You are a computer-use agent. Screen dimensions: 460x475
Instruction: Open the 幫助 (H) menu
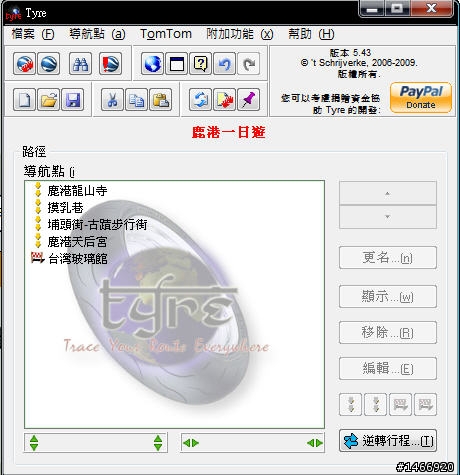[x=311, y=34]
